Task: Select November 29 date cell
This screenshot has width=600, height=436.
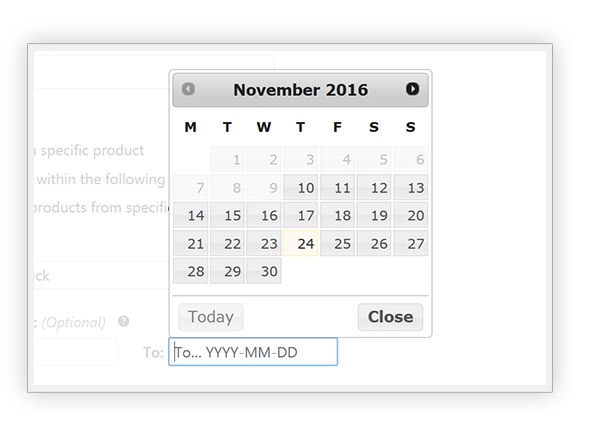Action: coord(227,271)
